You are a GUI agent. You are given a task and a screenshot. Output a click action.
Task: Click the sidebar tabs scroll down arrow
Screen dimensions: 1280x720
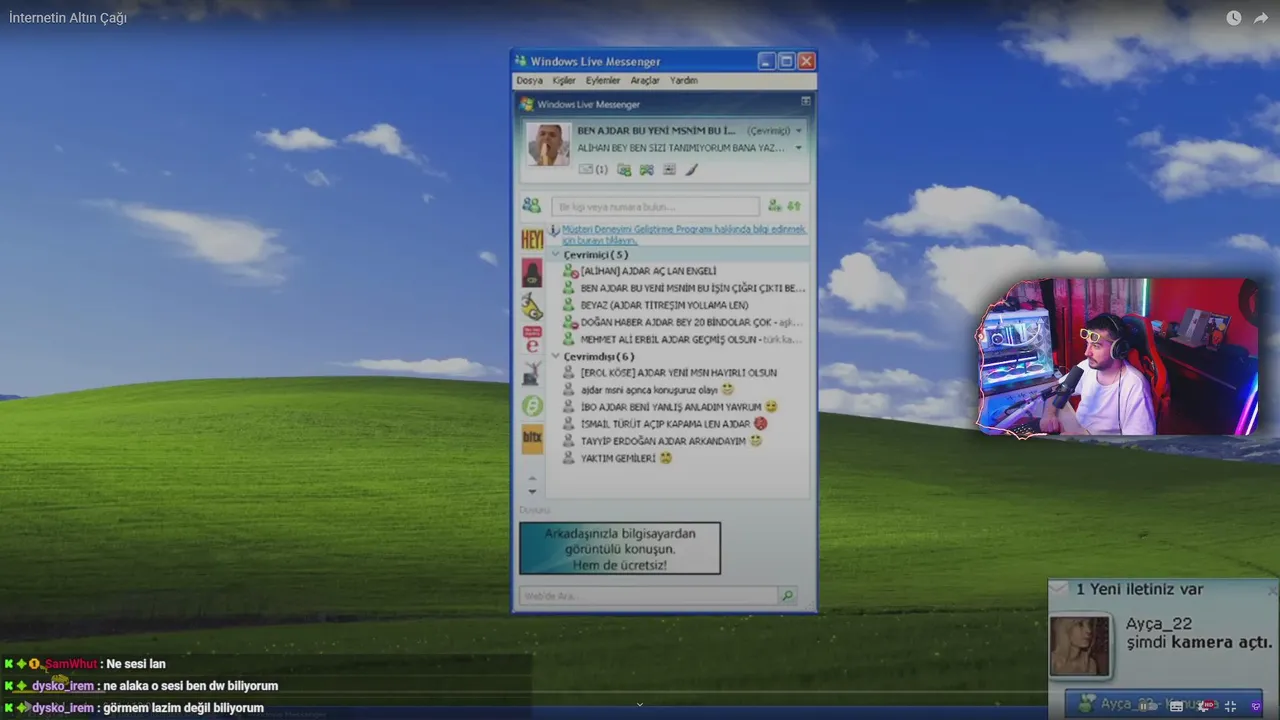click(x=532, y=491)
